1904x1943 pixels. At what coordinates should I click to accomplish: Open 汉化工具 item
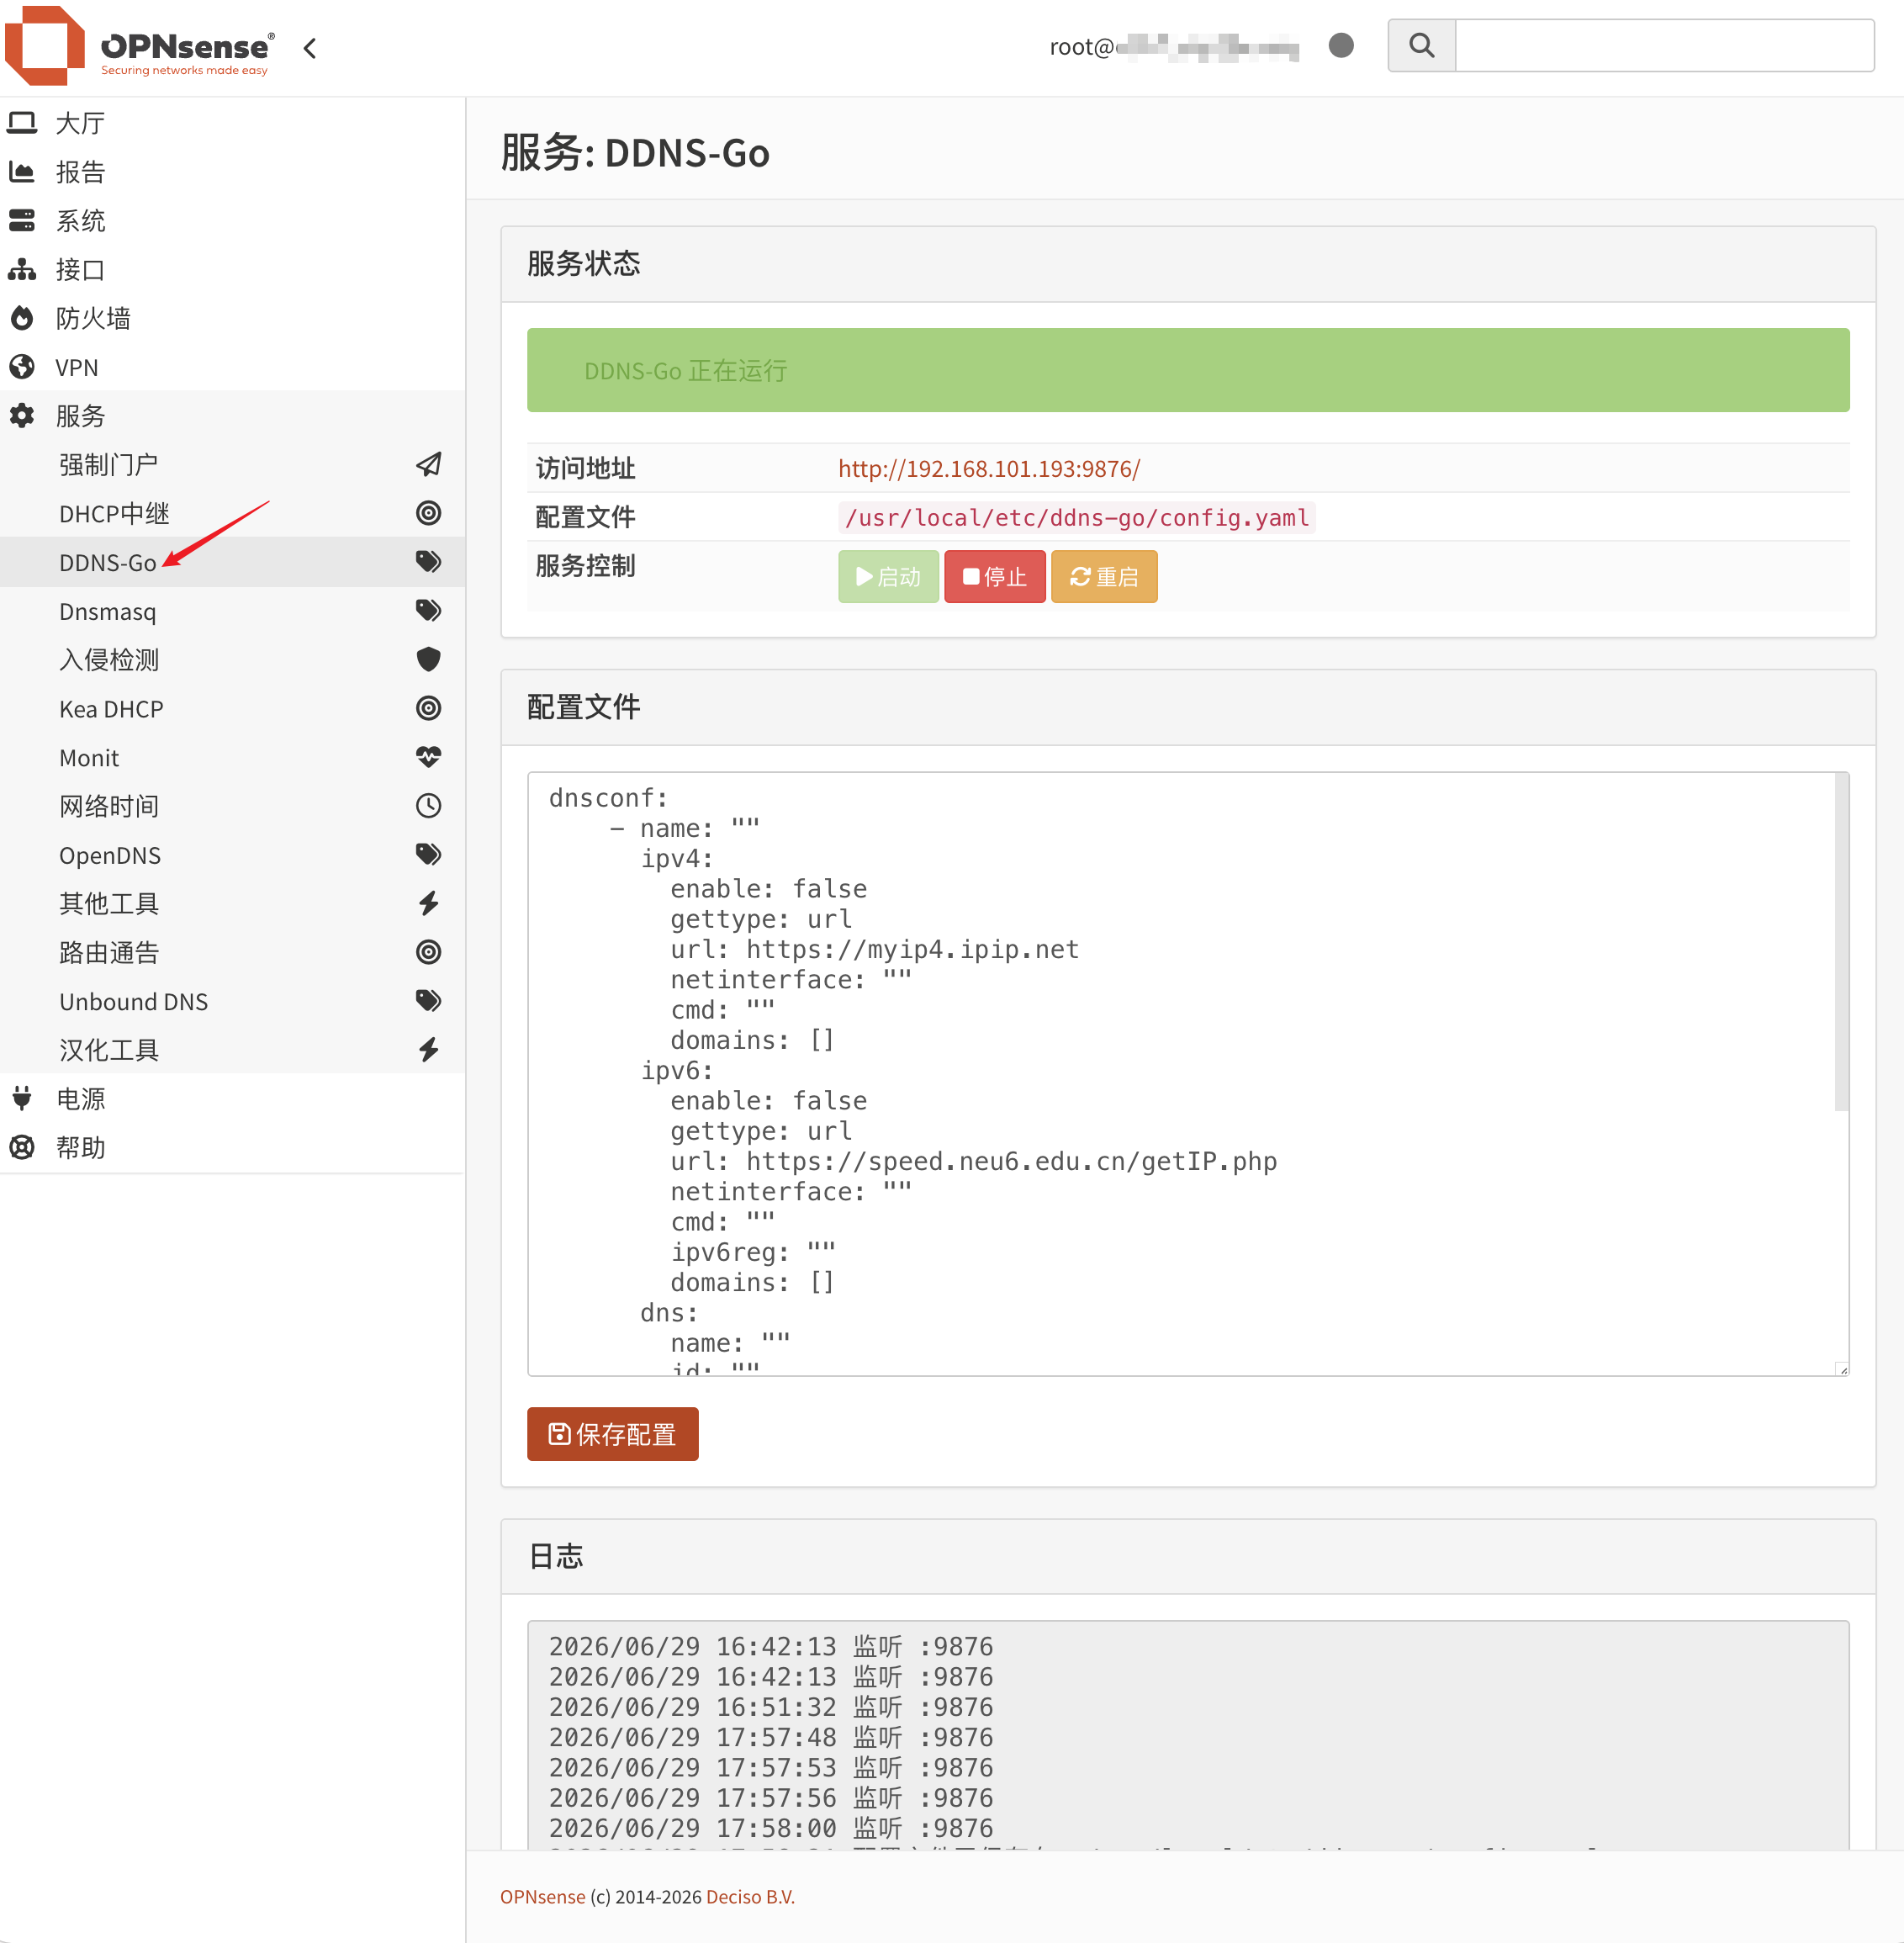point(232,1050)
